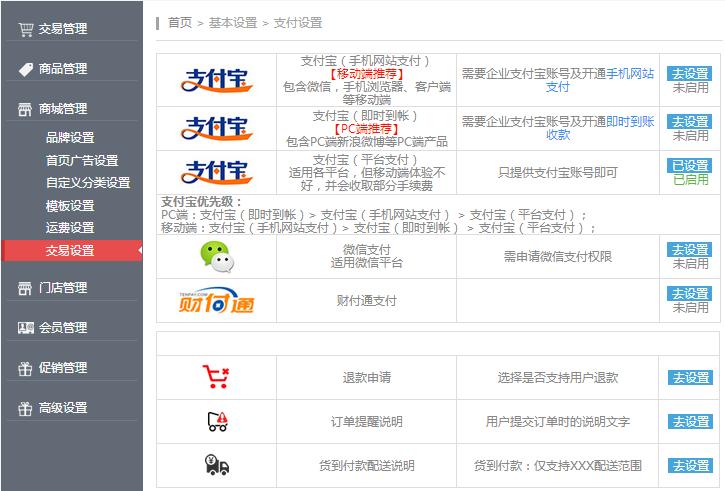Click 支付宝优先级 heading text
Viewport: 725px width, 491px height.
click(x=202, y=202)
